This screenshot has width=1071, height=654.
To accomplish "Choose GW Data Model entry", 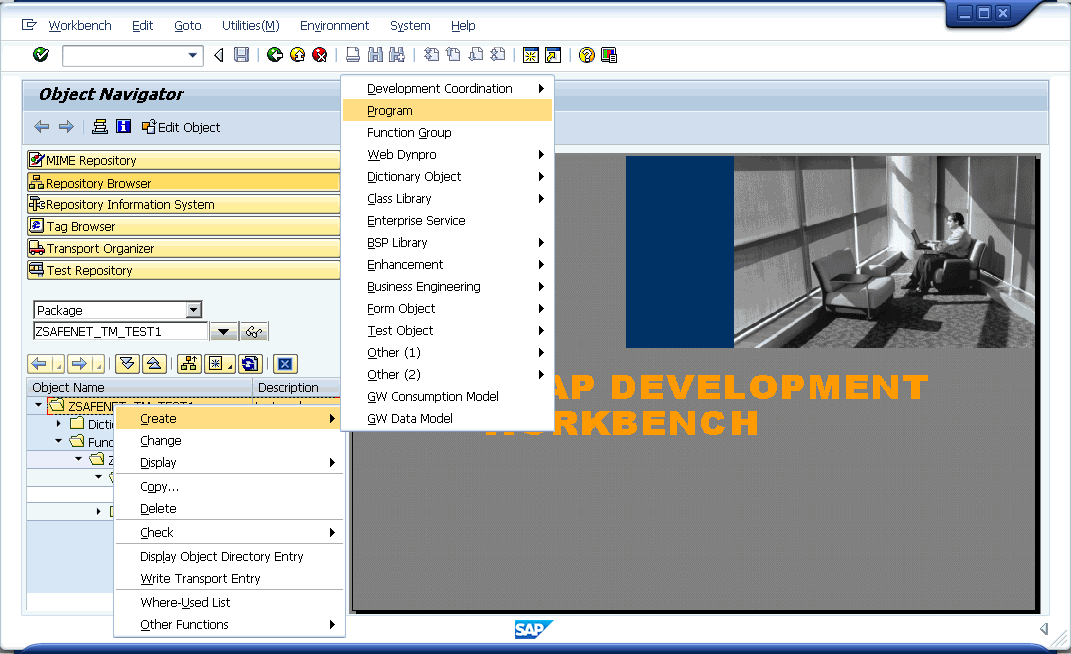I will [447, 418].
